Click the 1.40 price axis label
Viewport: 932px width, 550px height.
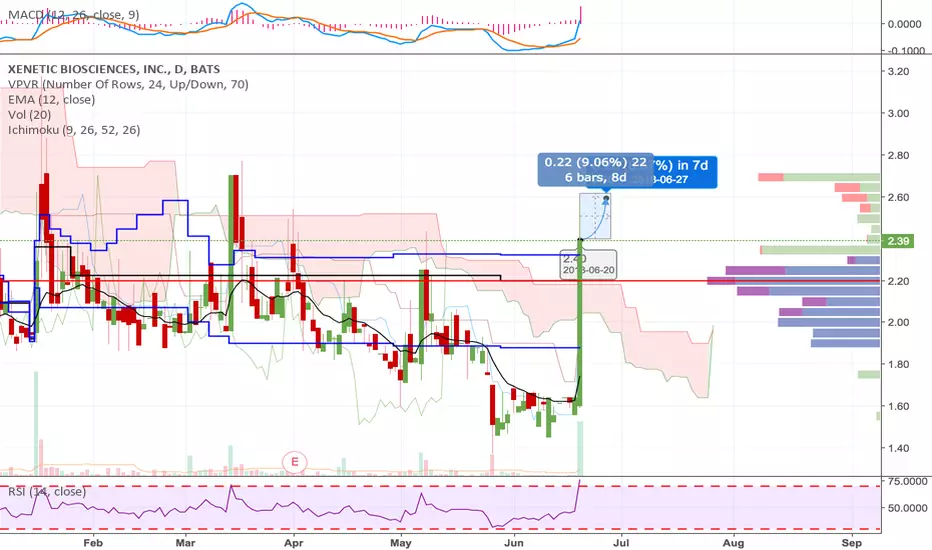pos(898,448)
